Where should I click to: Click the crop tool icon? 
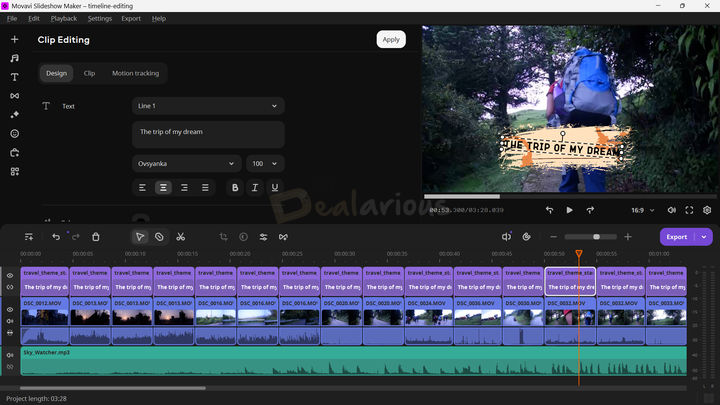(x=224, y=237)
